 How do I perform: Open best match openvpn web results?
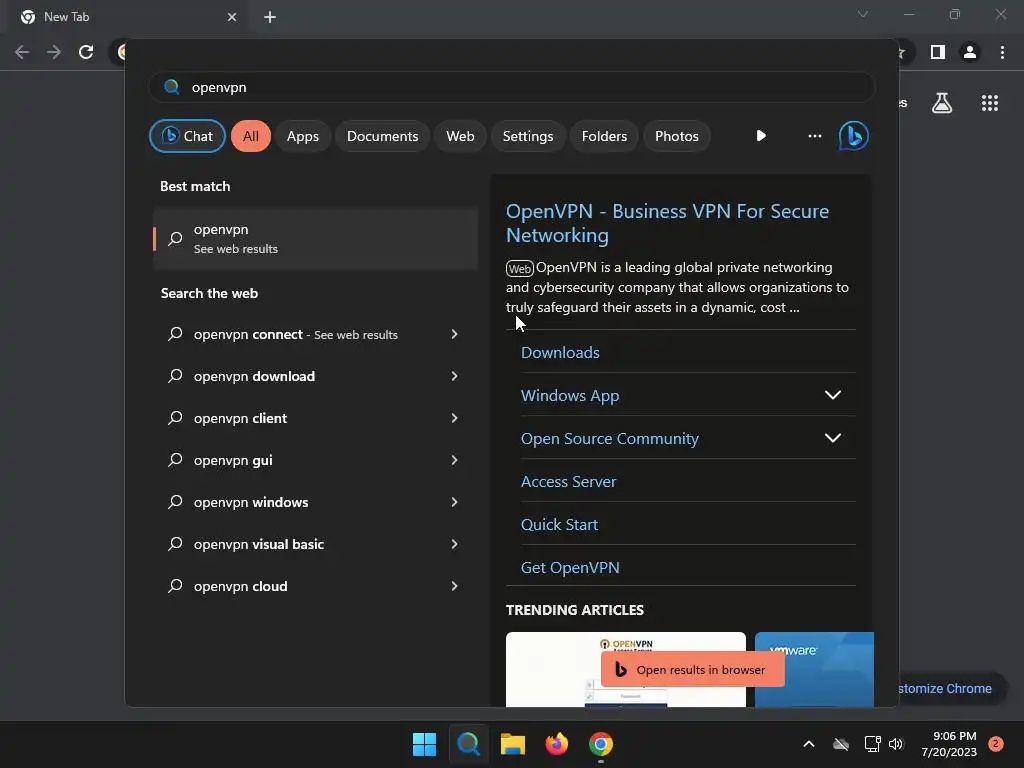pyautogui.click(x=315, y=238)
